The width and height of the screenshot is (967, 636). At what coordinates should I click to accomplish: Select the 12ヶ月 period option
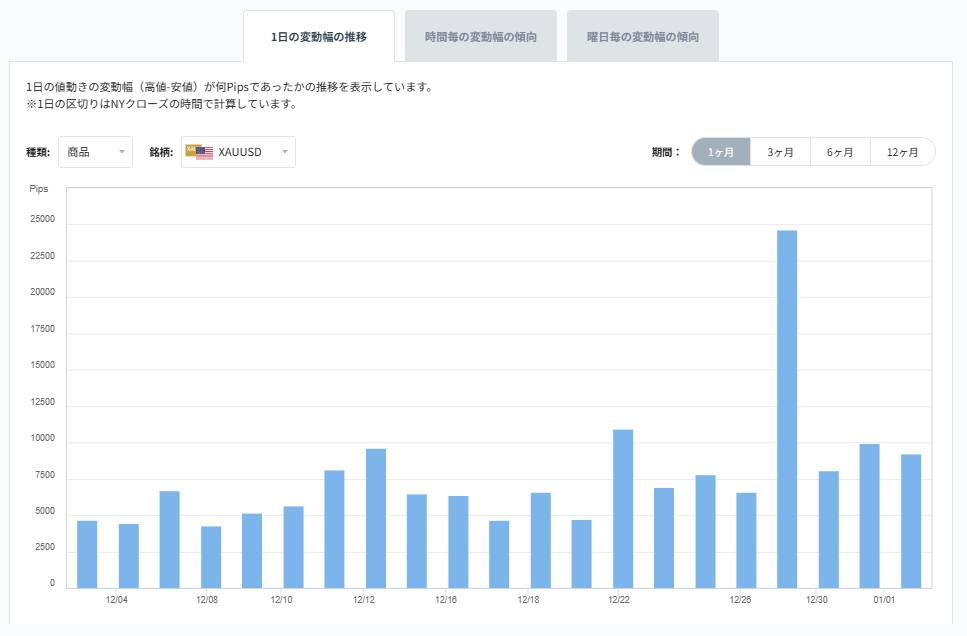coord(902,151)
